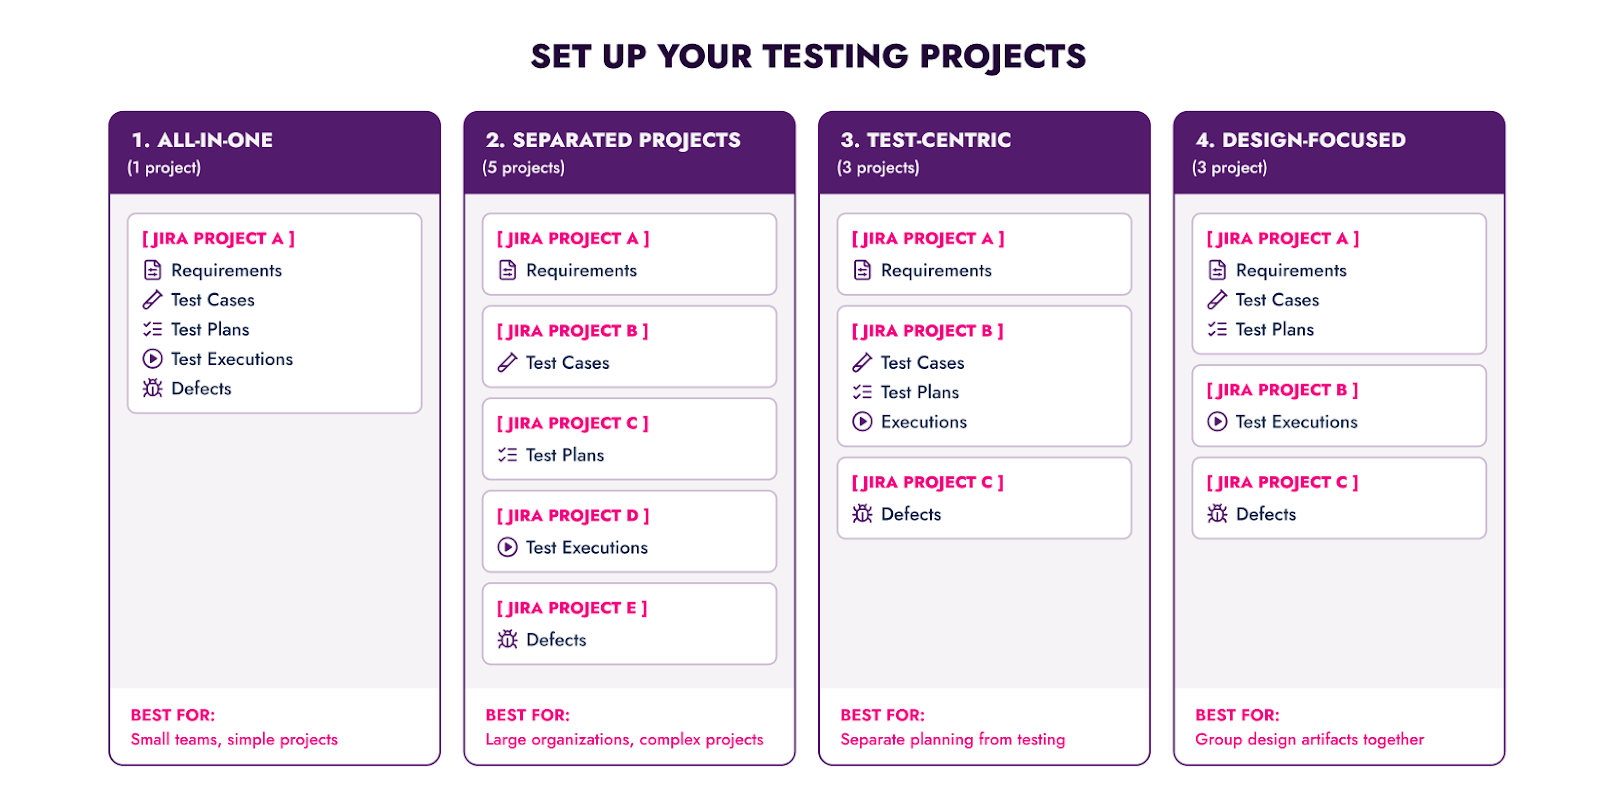Viewport: 1600px width, 811px height.
Task: Click the Test Cases pencil icon under All-in-One
Action: click(152, 300)
